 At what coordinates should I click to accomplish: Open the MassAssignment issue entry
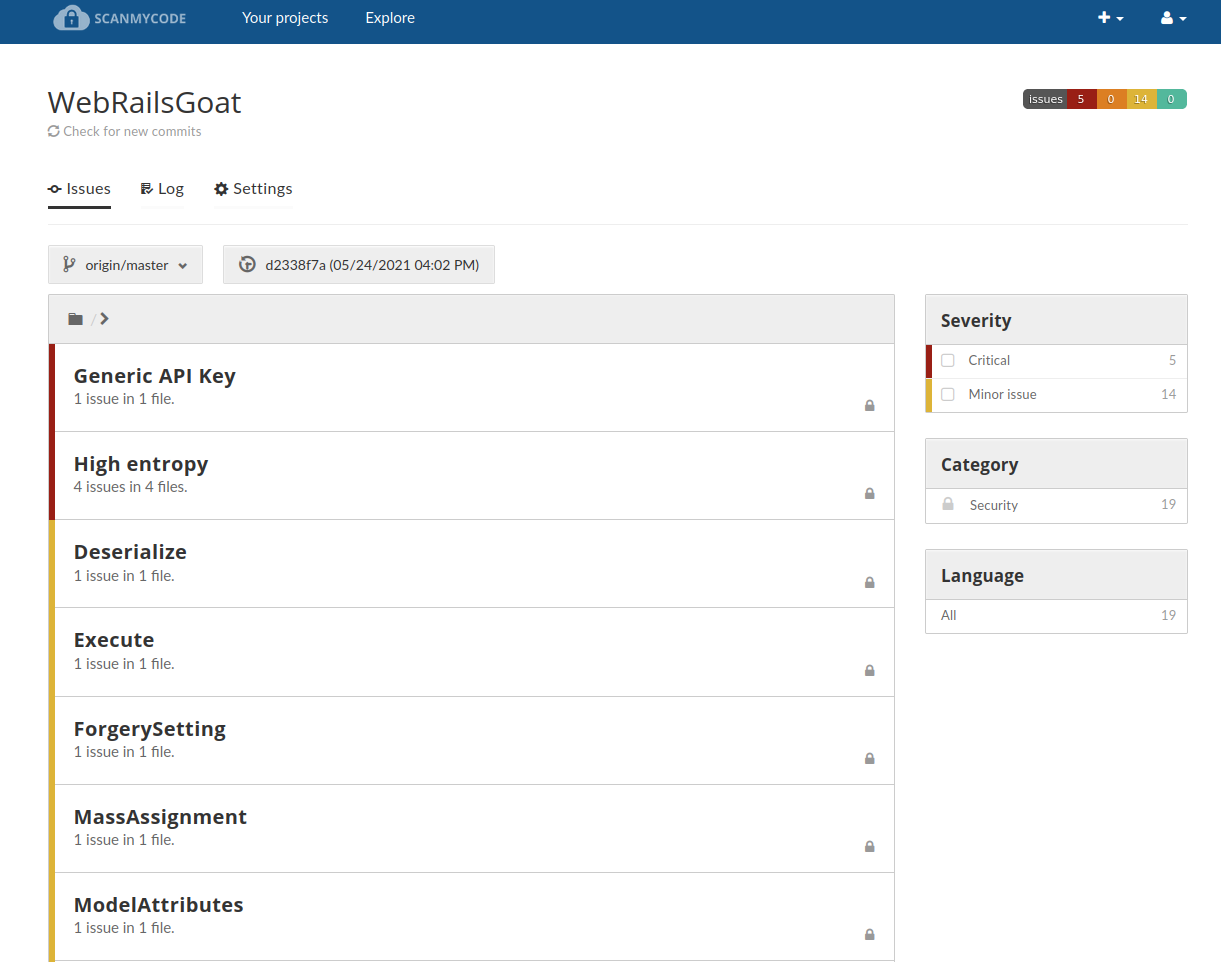tap(160, 817)
